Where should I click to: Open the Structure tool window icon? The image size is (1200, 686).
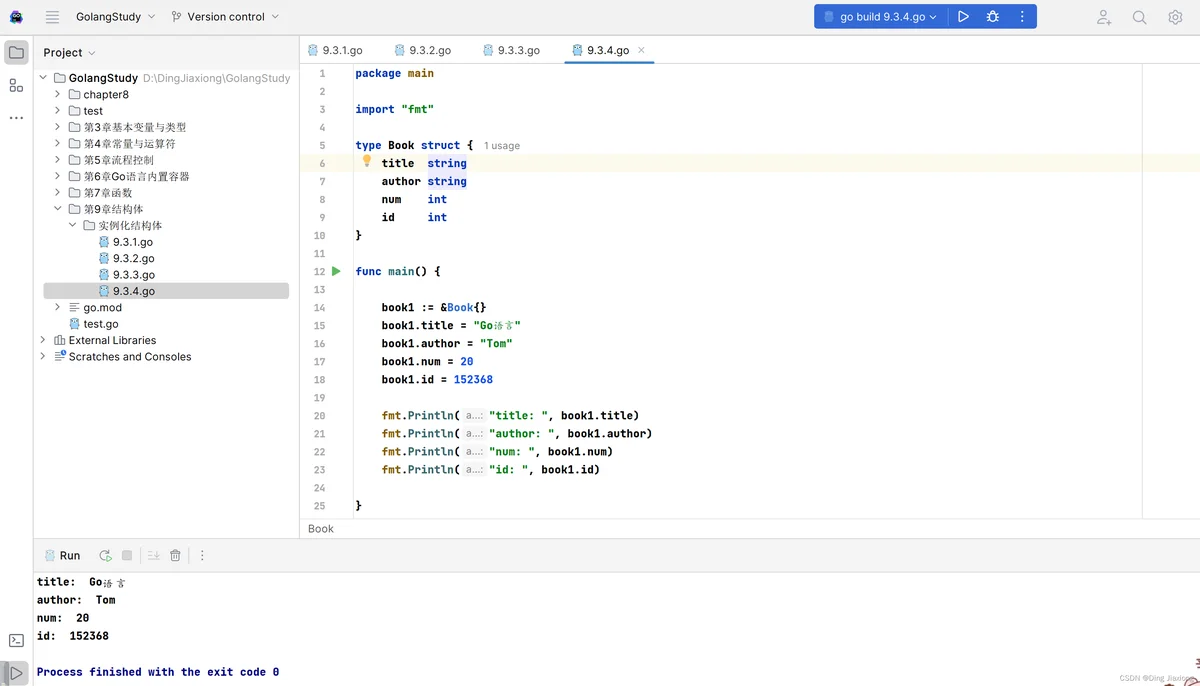[16, 85]
